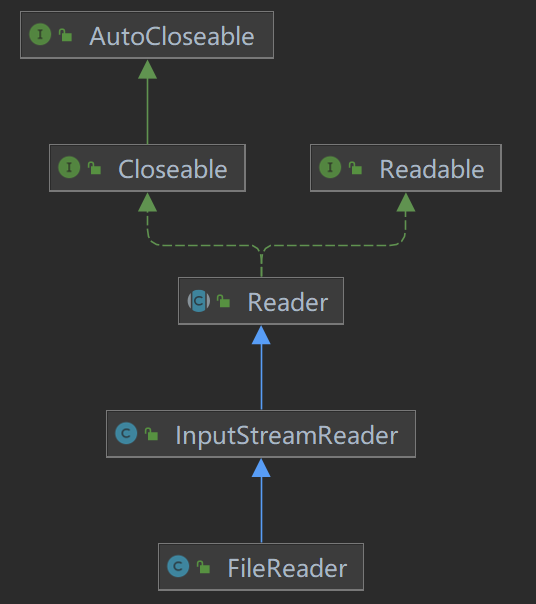Click the Readable interface icon
Image resolution: width=536 pixels, height=604 pixels.
(x=330, y=167)
